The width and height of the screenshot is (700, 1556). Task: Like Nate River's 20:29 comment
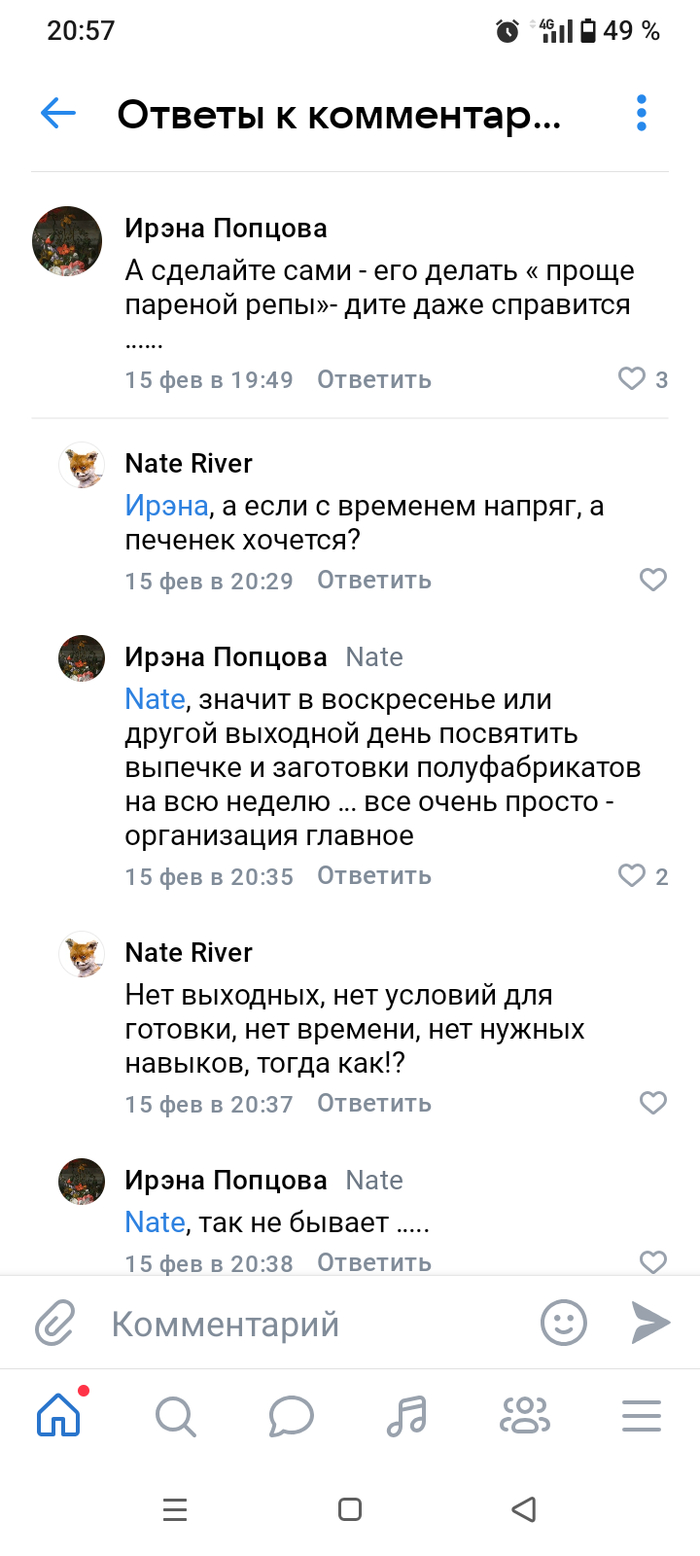(x=653, y=580)
